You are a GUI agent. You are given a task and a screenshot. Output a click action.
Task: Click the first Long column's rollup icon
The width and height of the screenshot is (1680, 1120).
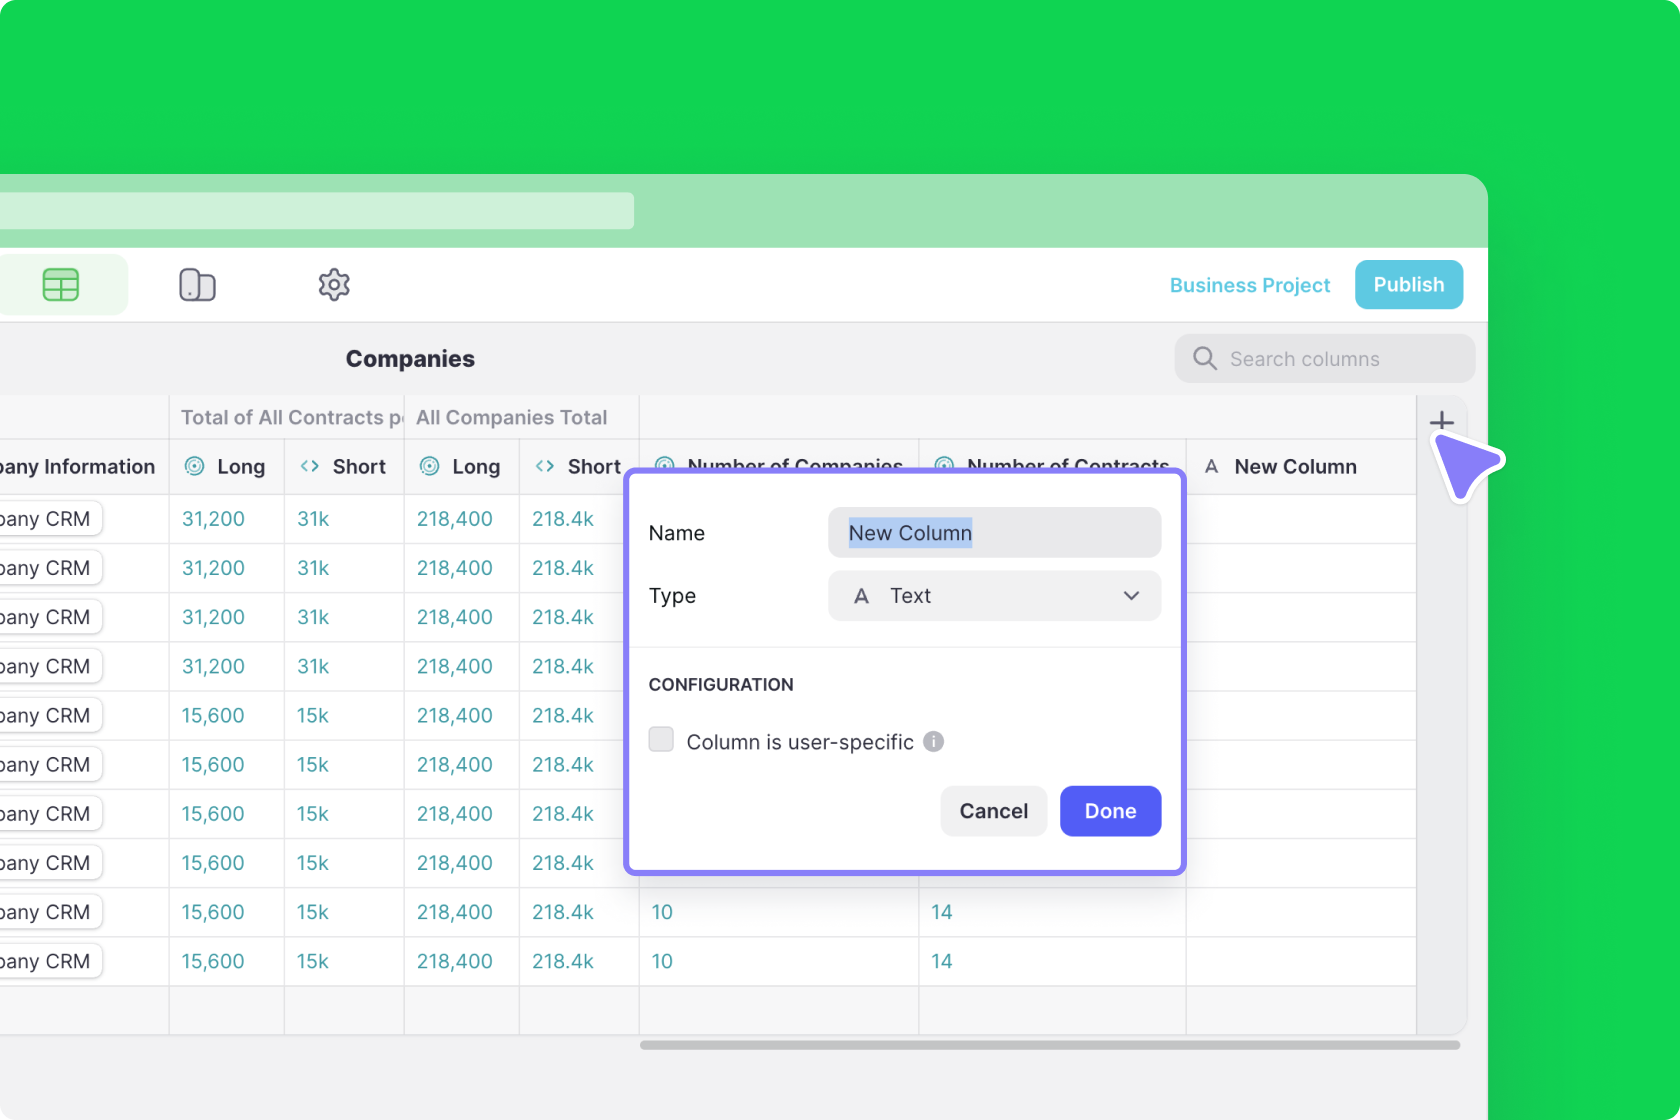(x=195, y=467)
